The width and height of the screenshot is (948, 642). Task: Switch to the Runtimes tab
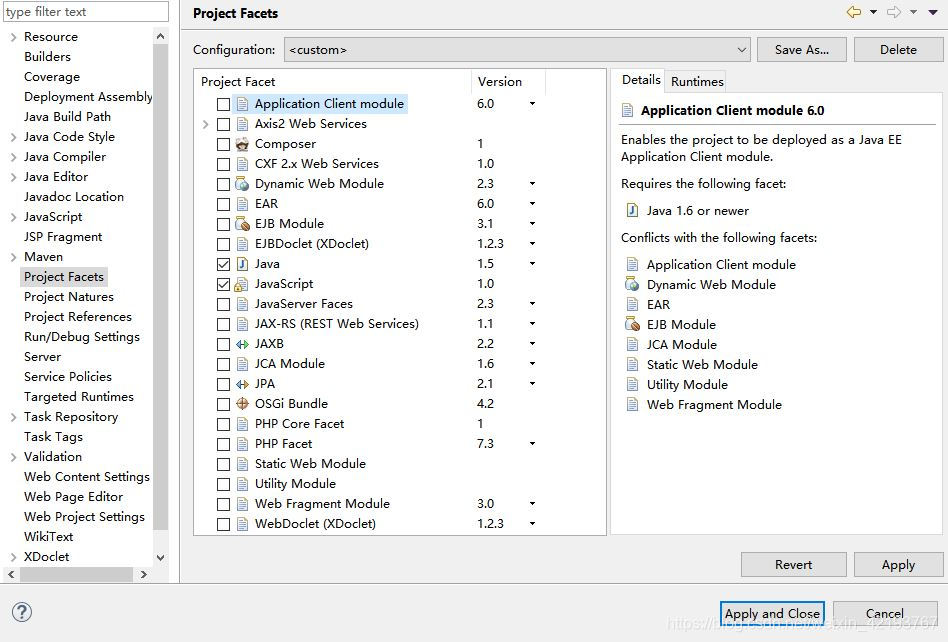697,82
